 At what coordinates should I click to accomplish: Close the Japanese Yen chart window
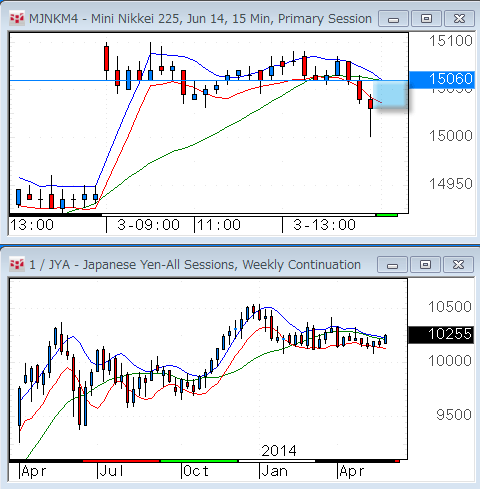click(x=458, y=265)
